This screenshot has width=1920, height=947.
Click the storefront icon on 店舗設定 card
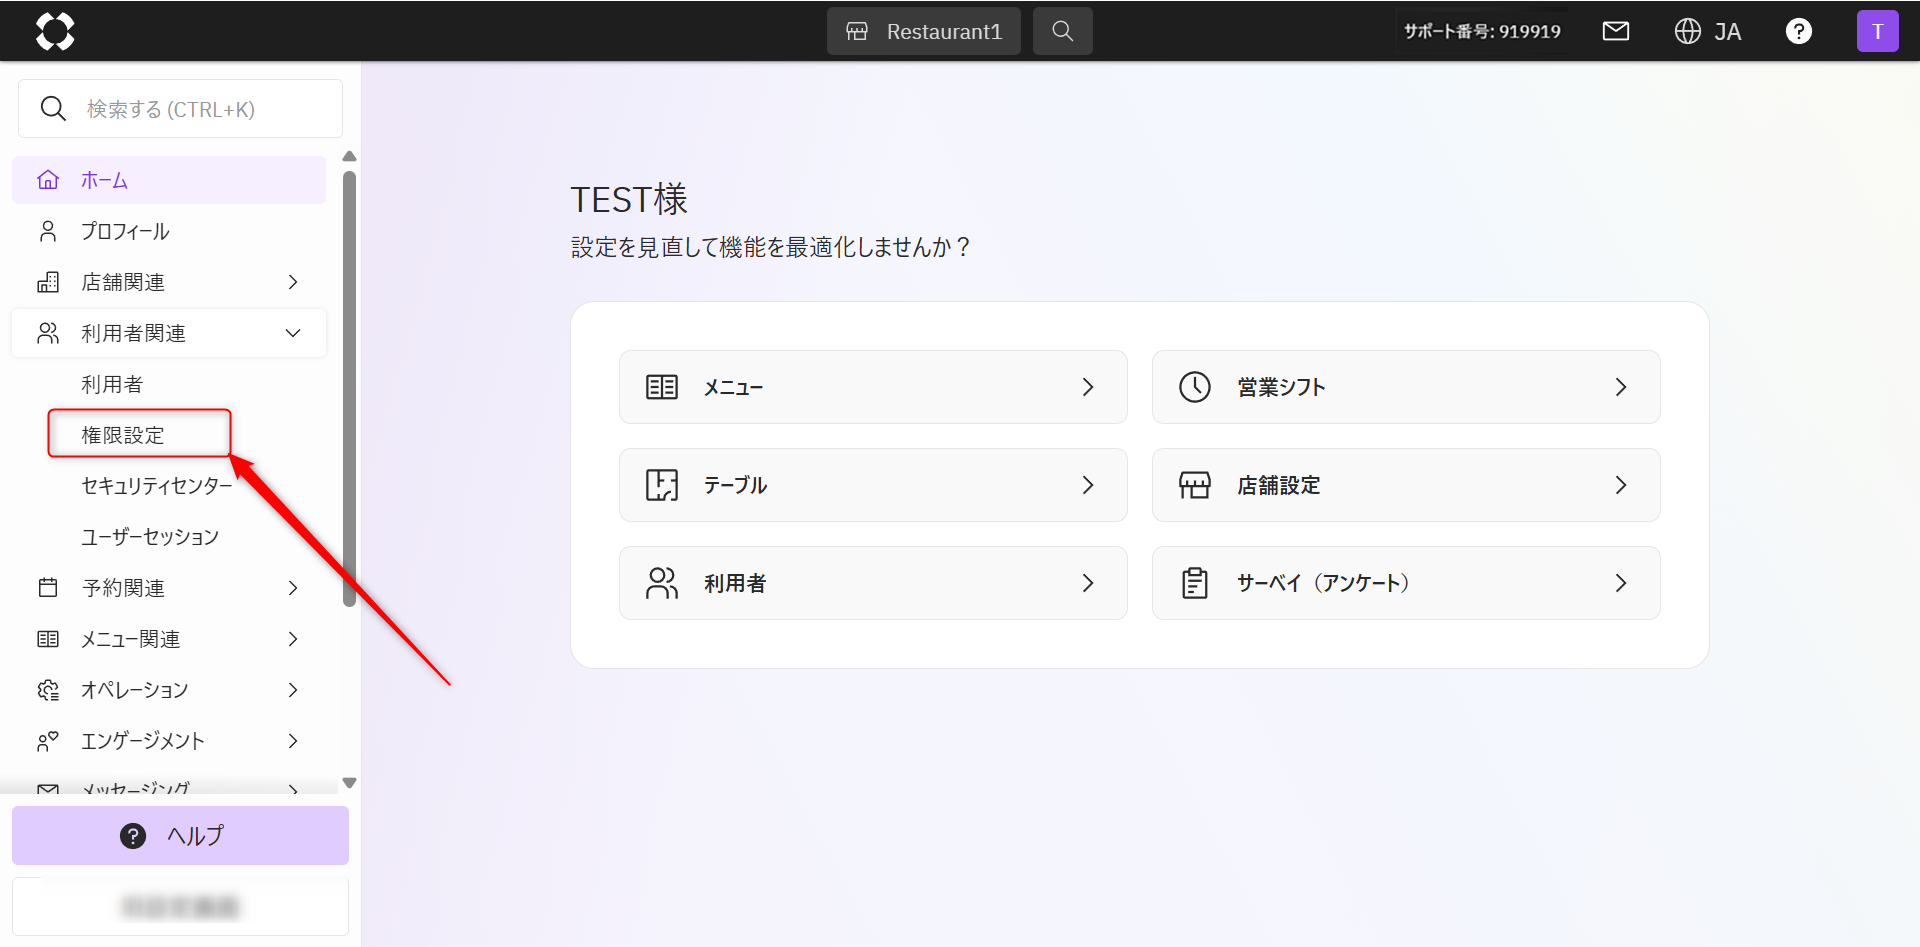1195,485
